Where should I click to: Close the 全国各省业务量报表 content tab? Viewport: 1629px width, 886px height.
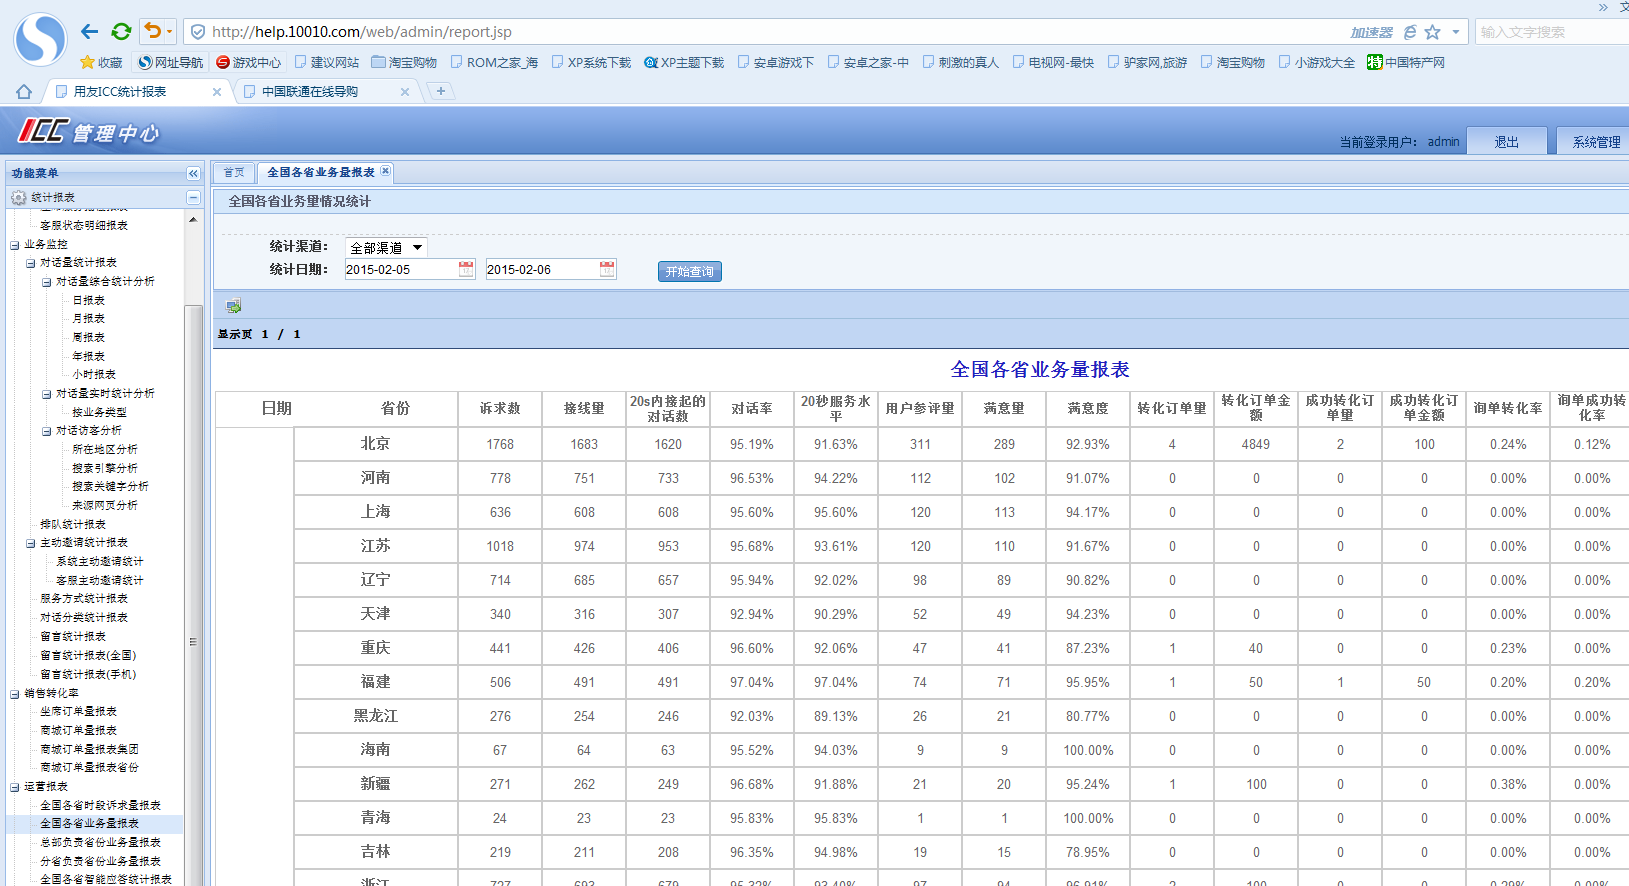pos(385,171)
